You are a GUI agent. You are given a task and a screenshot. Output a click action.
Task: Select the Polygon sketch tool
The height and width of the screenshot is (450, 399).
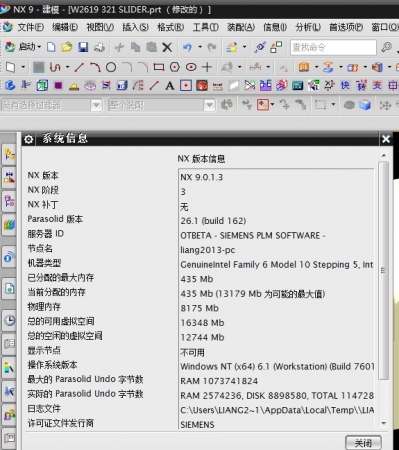pos(175,67)
